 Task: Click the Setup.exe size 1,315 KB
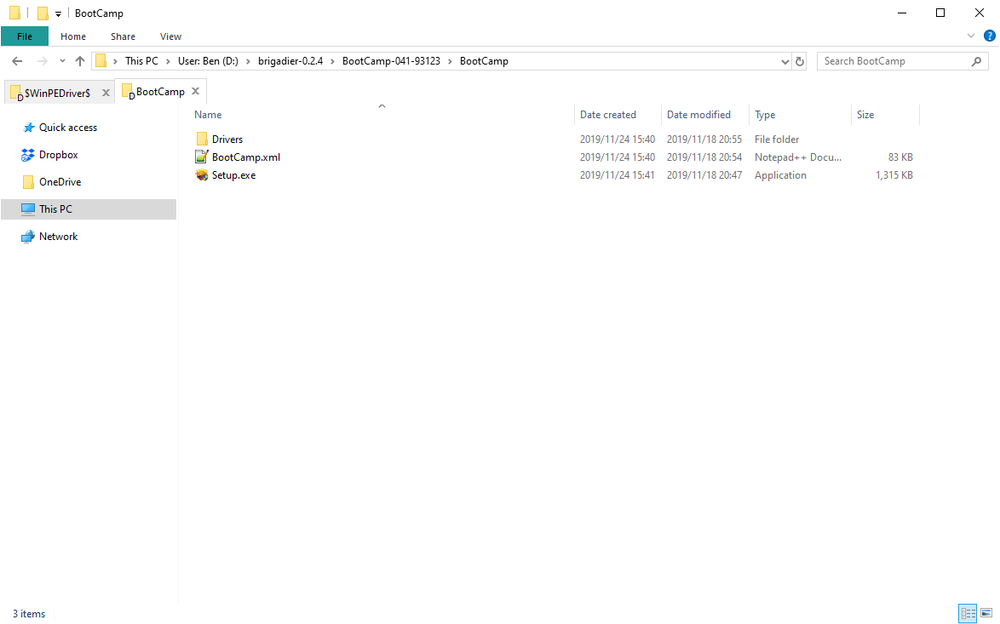pos(894,175)
